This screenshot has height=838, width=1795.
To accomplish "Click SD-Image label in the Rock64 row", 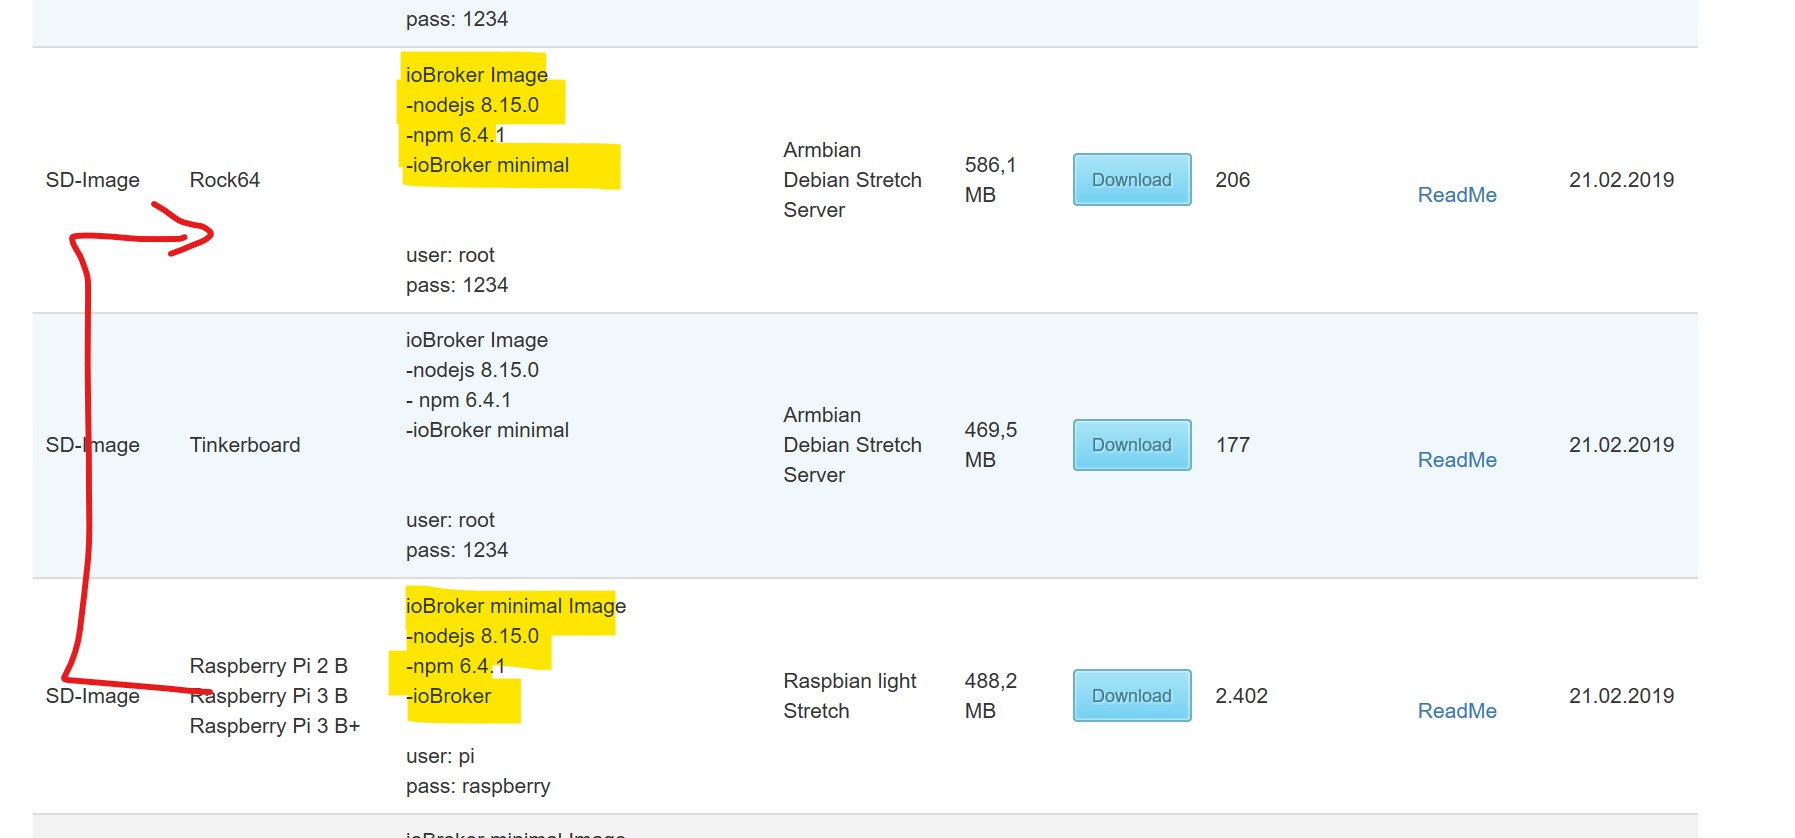I will [x=92, y=180].
